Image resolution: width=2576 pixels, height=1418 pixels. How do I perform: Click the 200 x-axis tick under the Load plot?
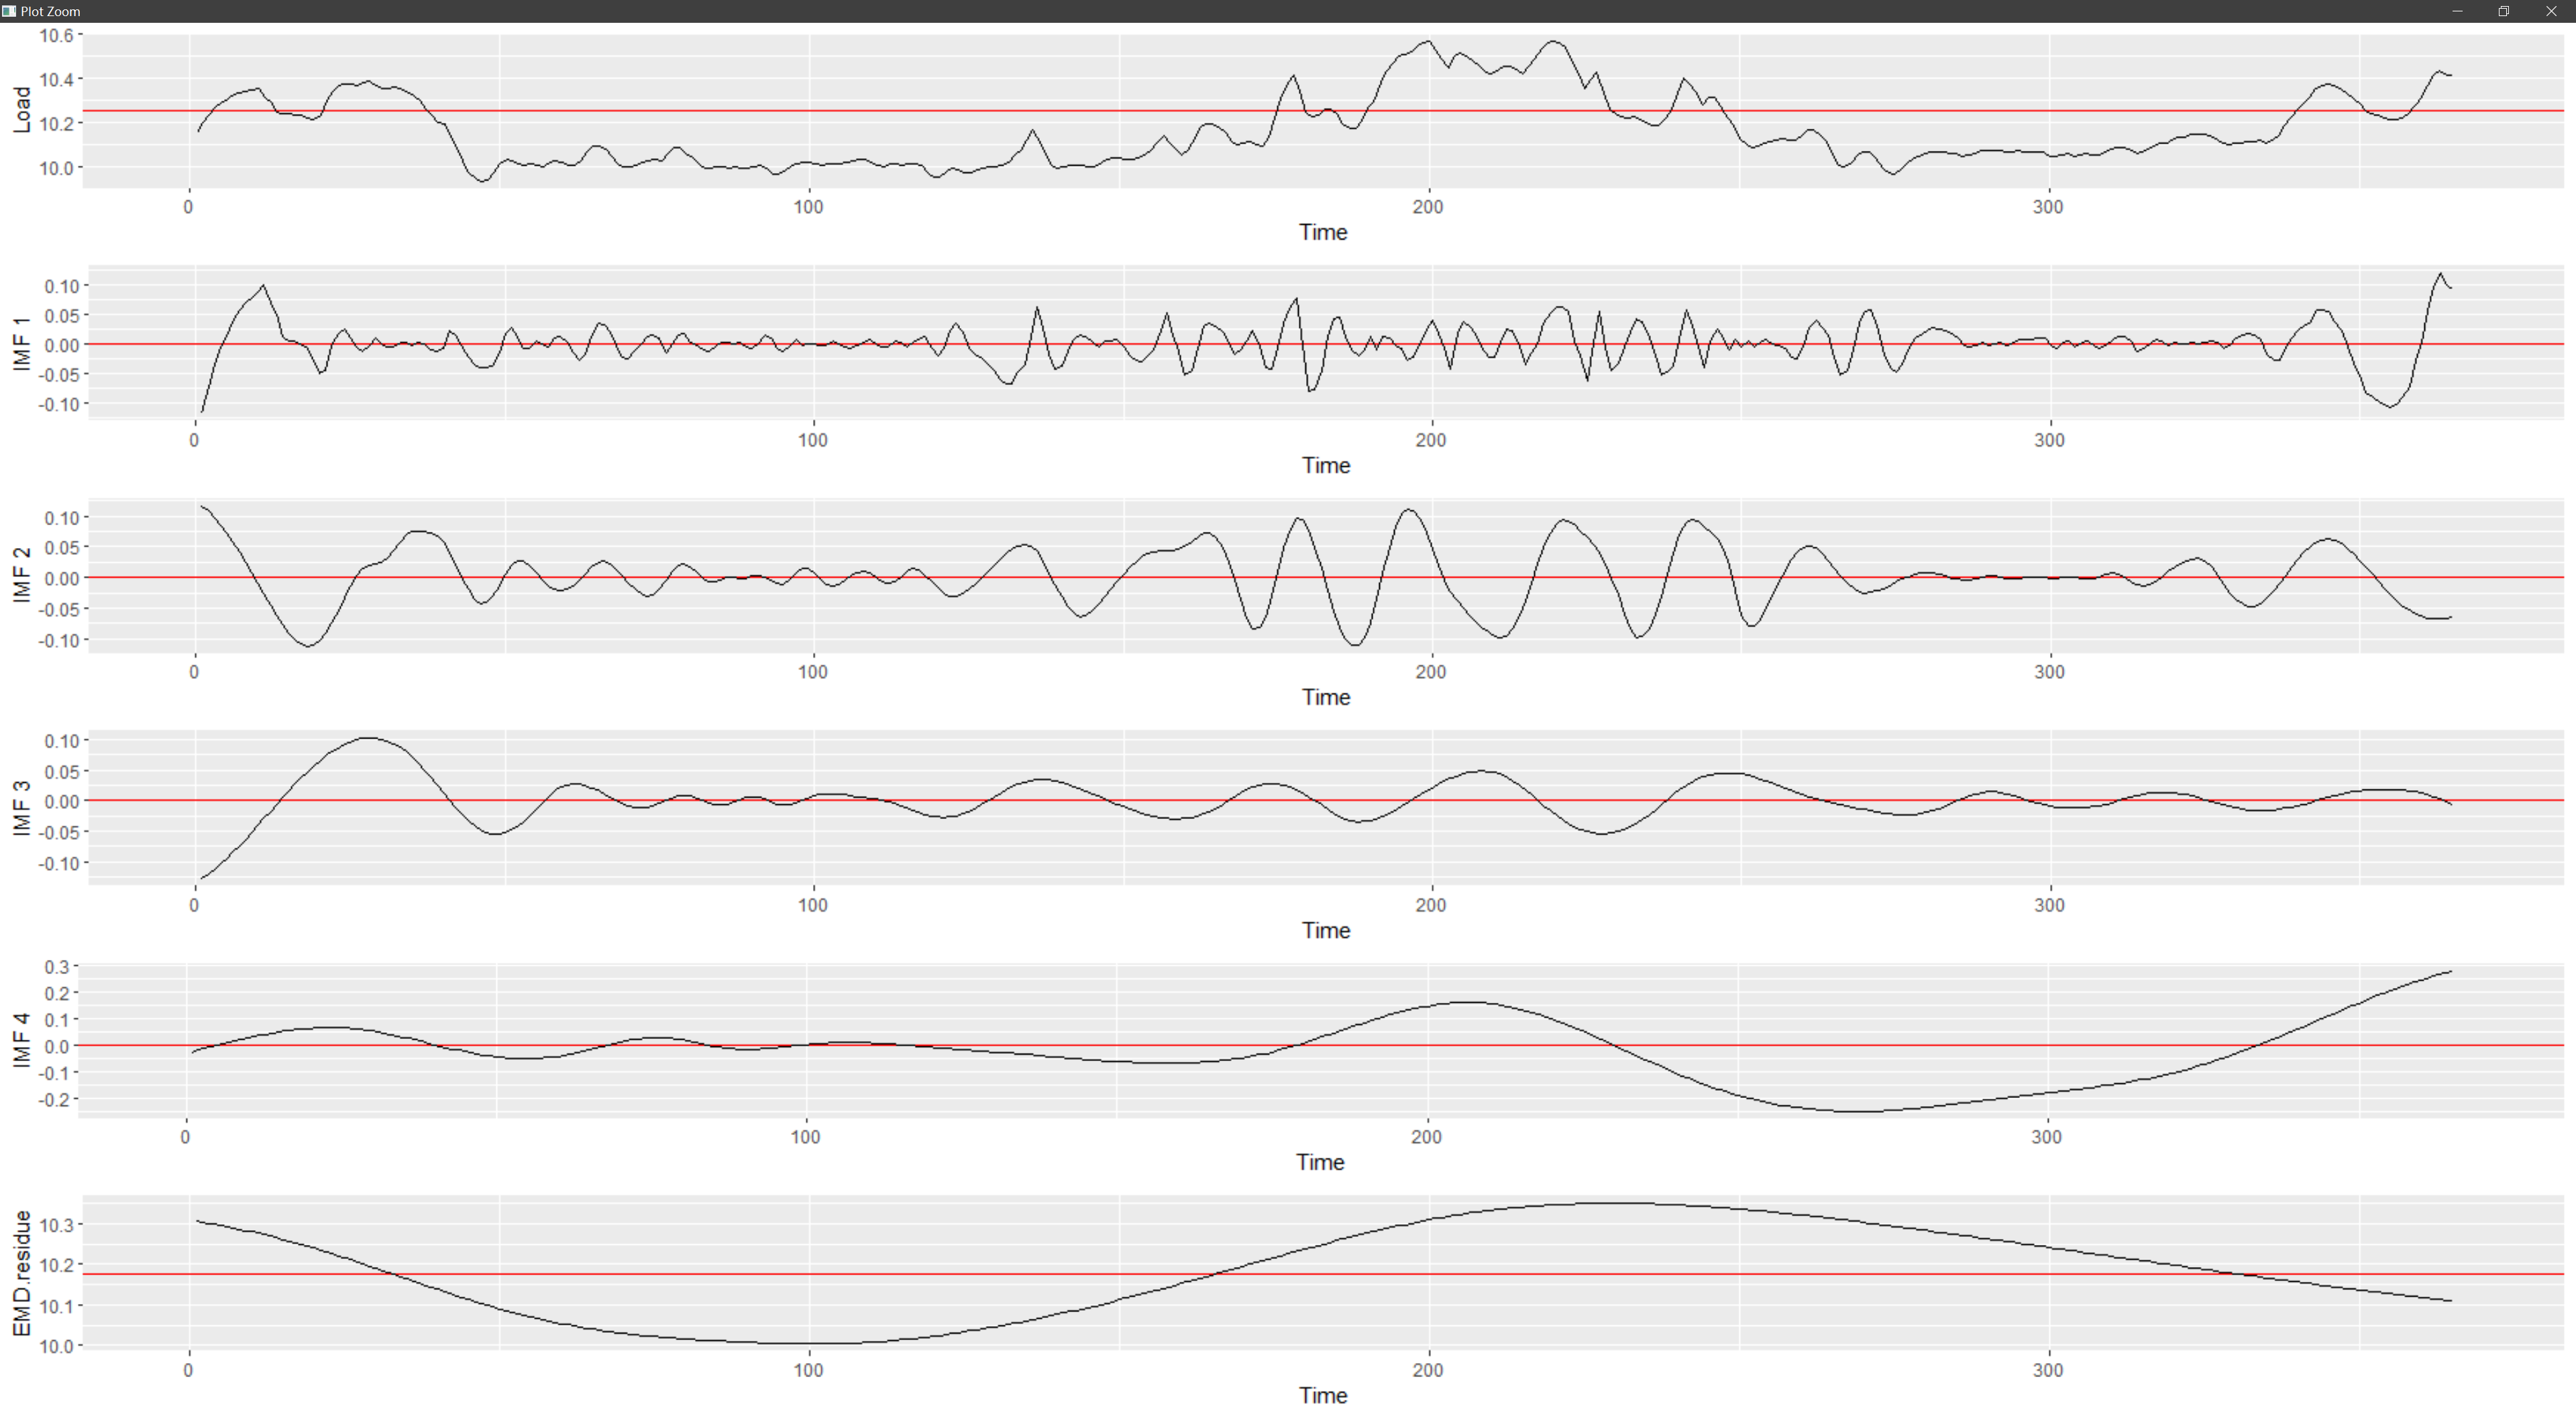click(x=1428, y=207)
